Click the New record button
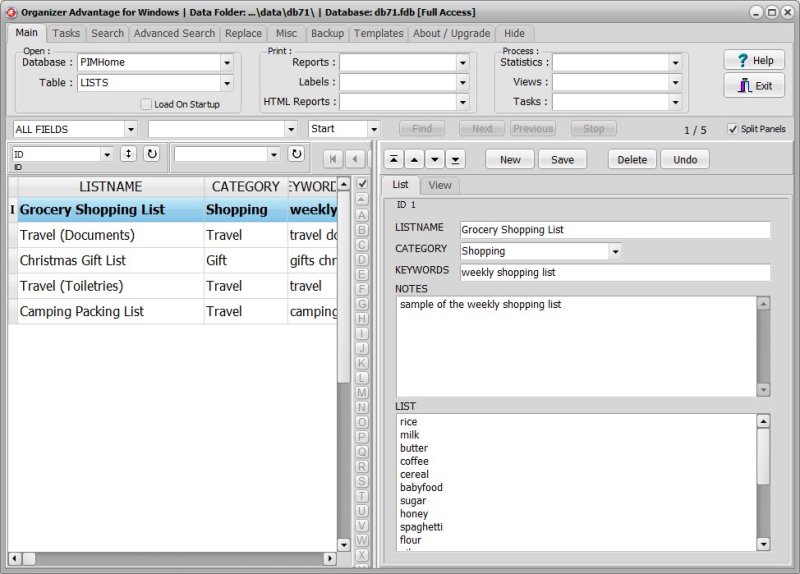Screen dimensions: 800x574 tap(510, 160)
